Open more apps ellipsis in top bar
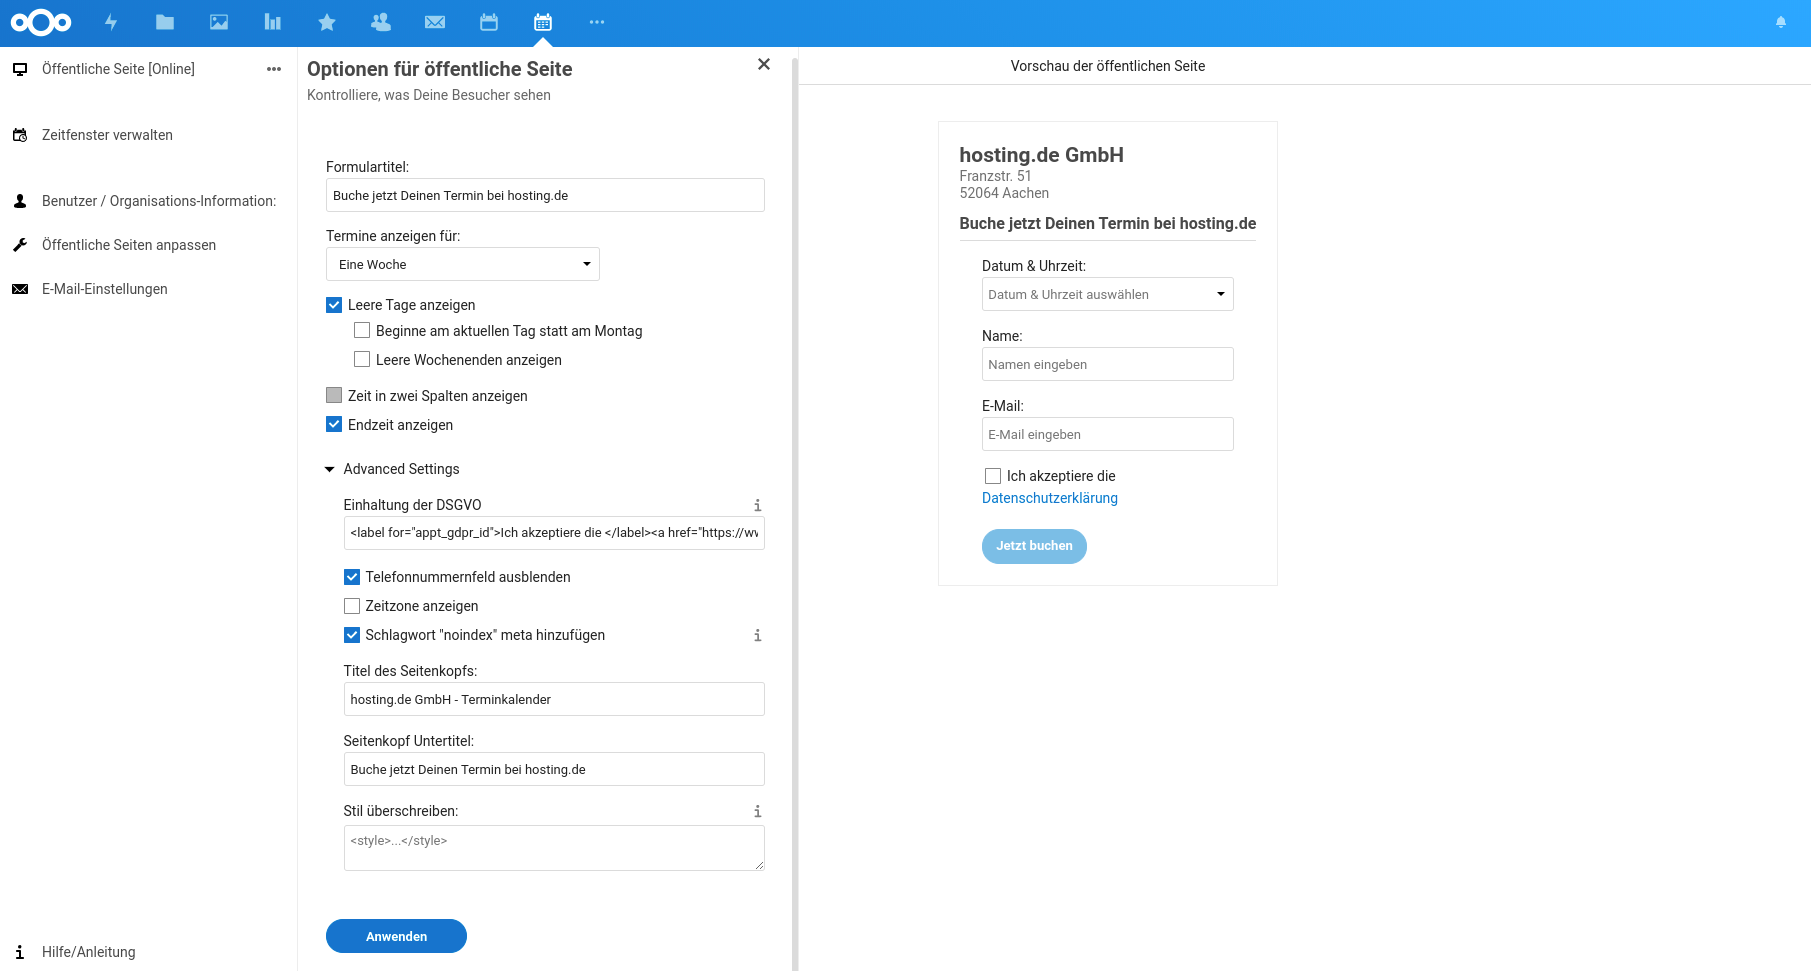1811x971 pixels. click(x=597, y=22)
